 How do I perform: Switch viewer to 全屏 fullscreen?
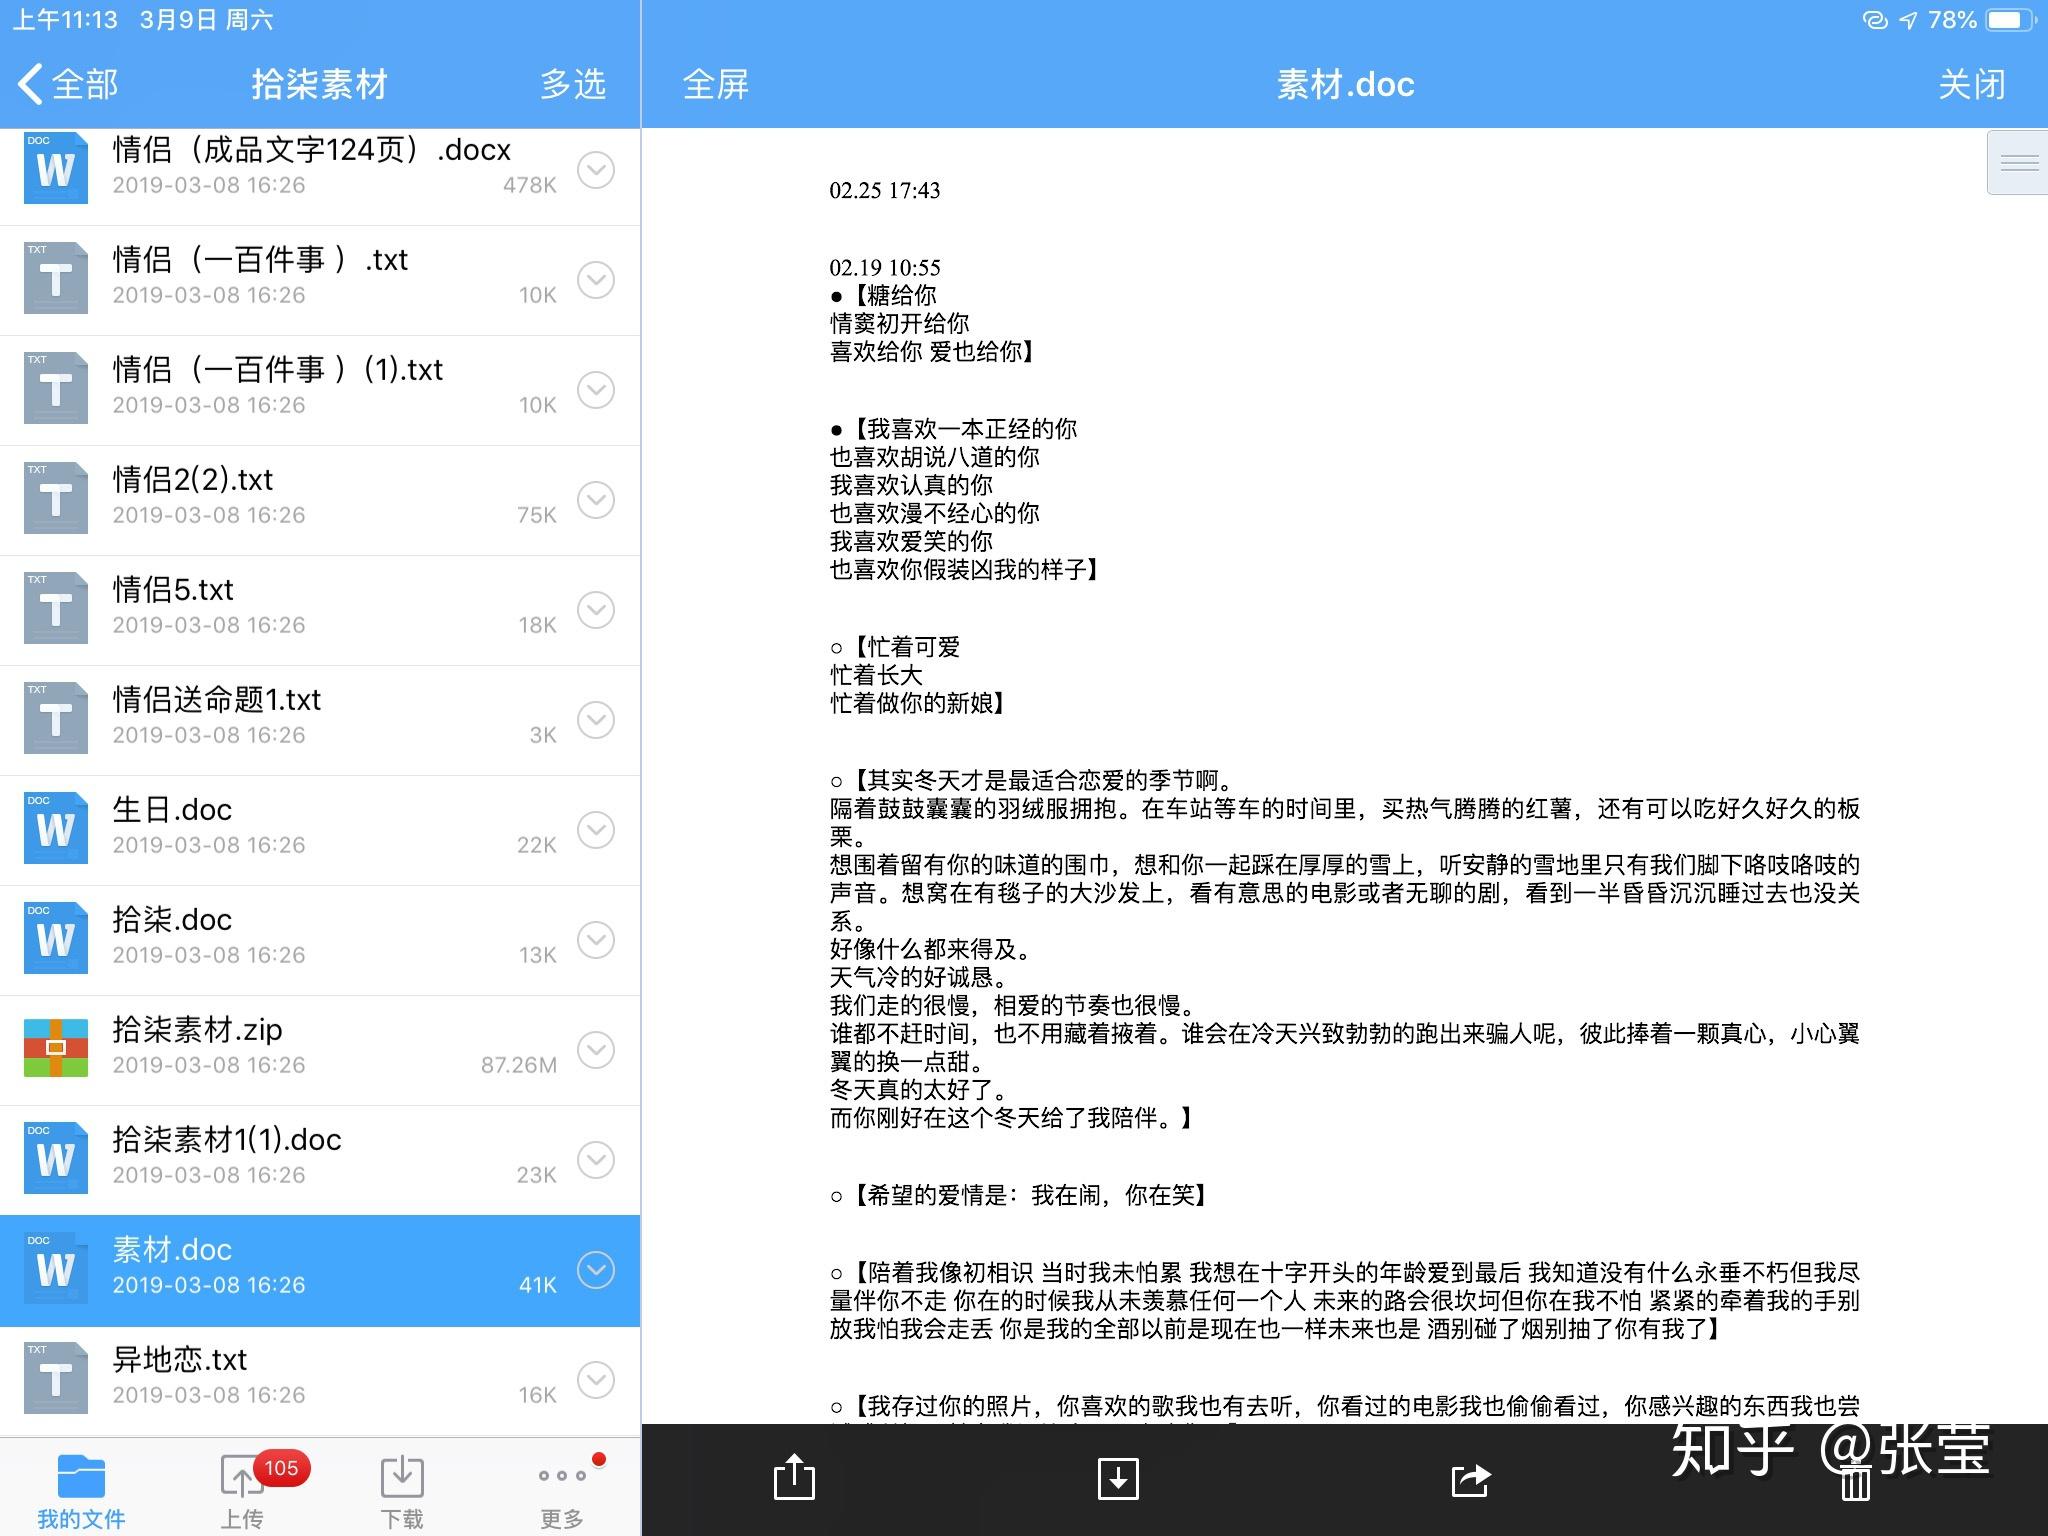tap(716, 84)
